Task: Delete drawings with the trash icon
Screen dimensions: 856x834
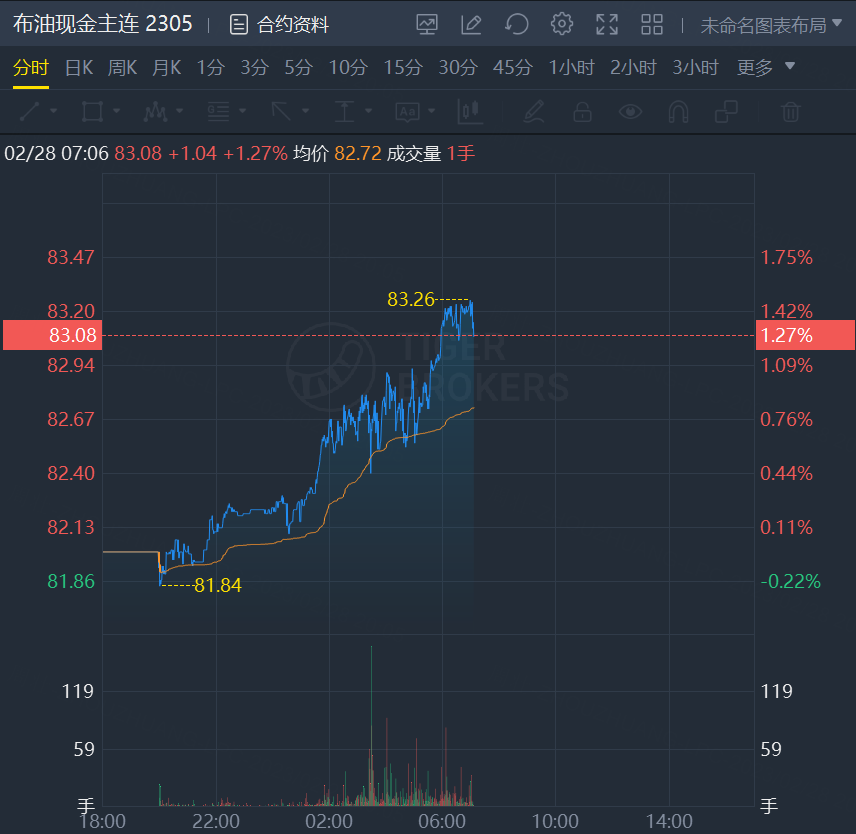Action: click(x=791, y=112)
